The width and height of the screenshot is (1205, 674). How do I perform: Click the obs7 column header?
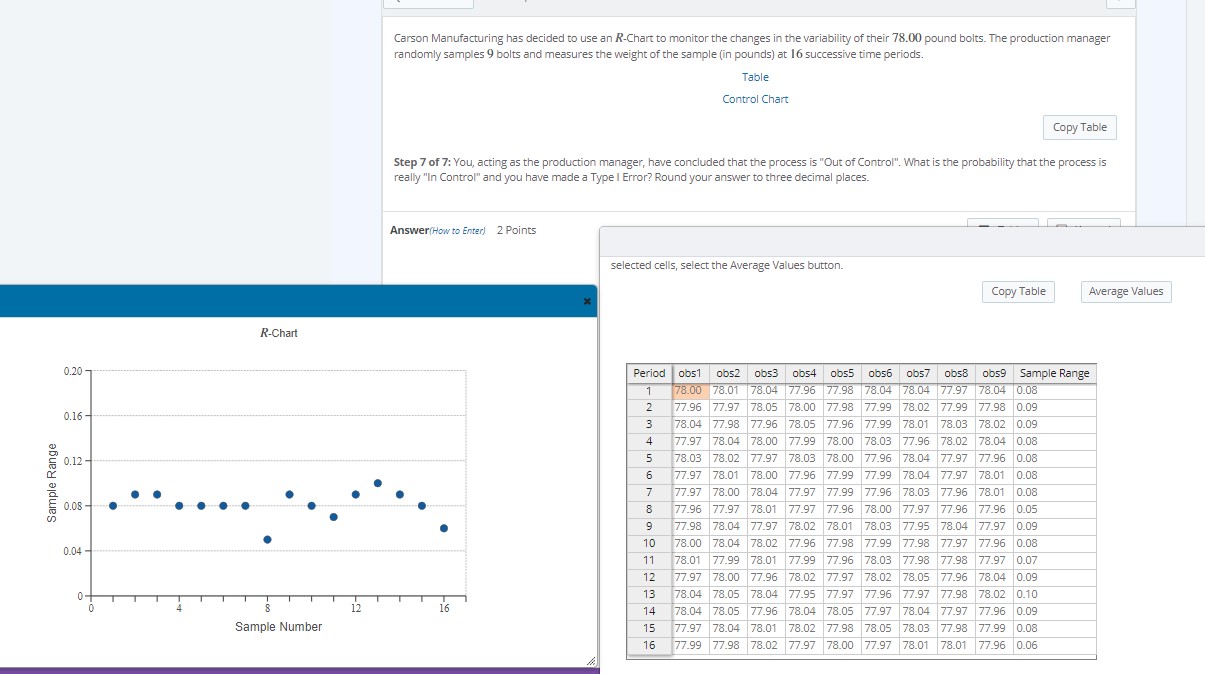[x=918, y=373]
